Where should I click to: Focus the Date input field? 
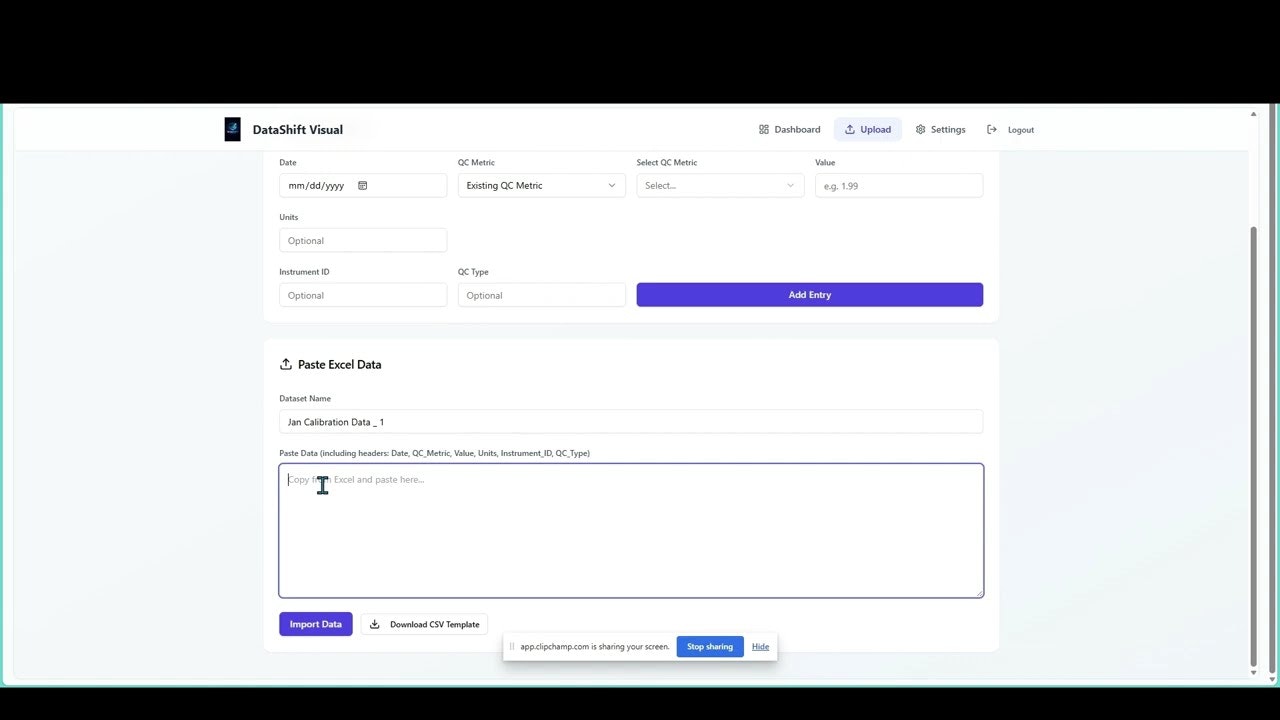(x=363, y=185)
